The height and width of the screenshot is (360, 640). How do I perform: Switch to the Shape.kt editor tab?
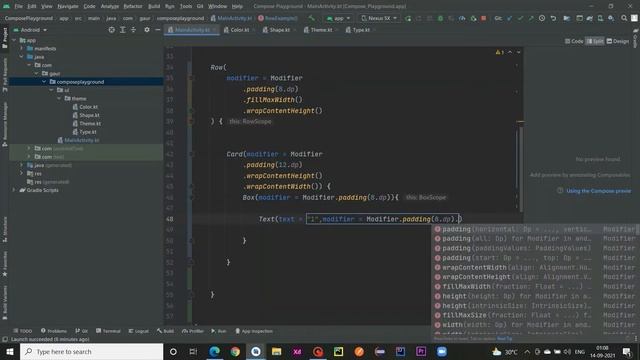click(279, 30)
